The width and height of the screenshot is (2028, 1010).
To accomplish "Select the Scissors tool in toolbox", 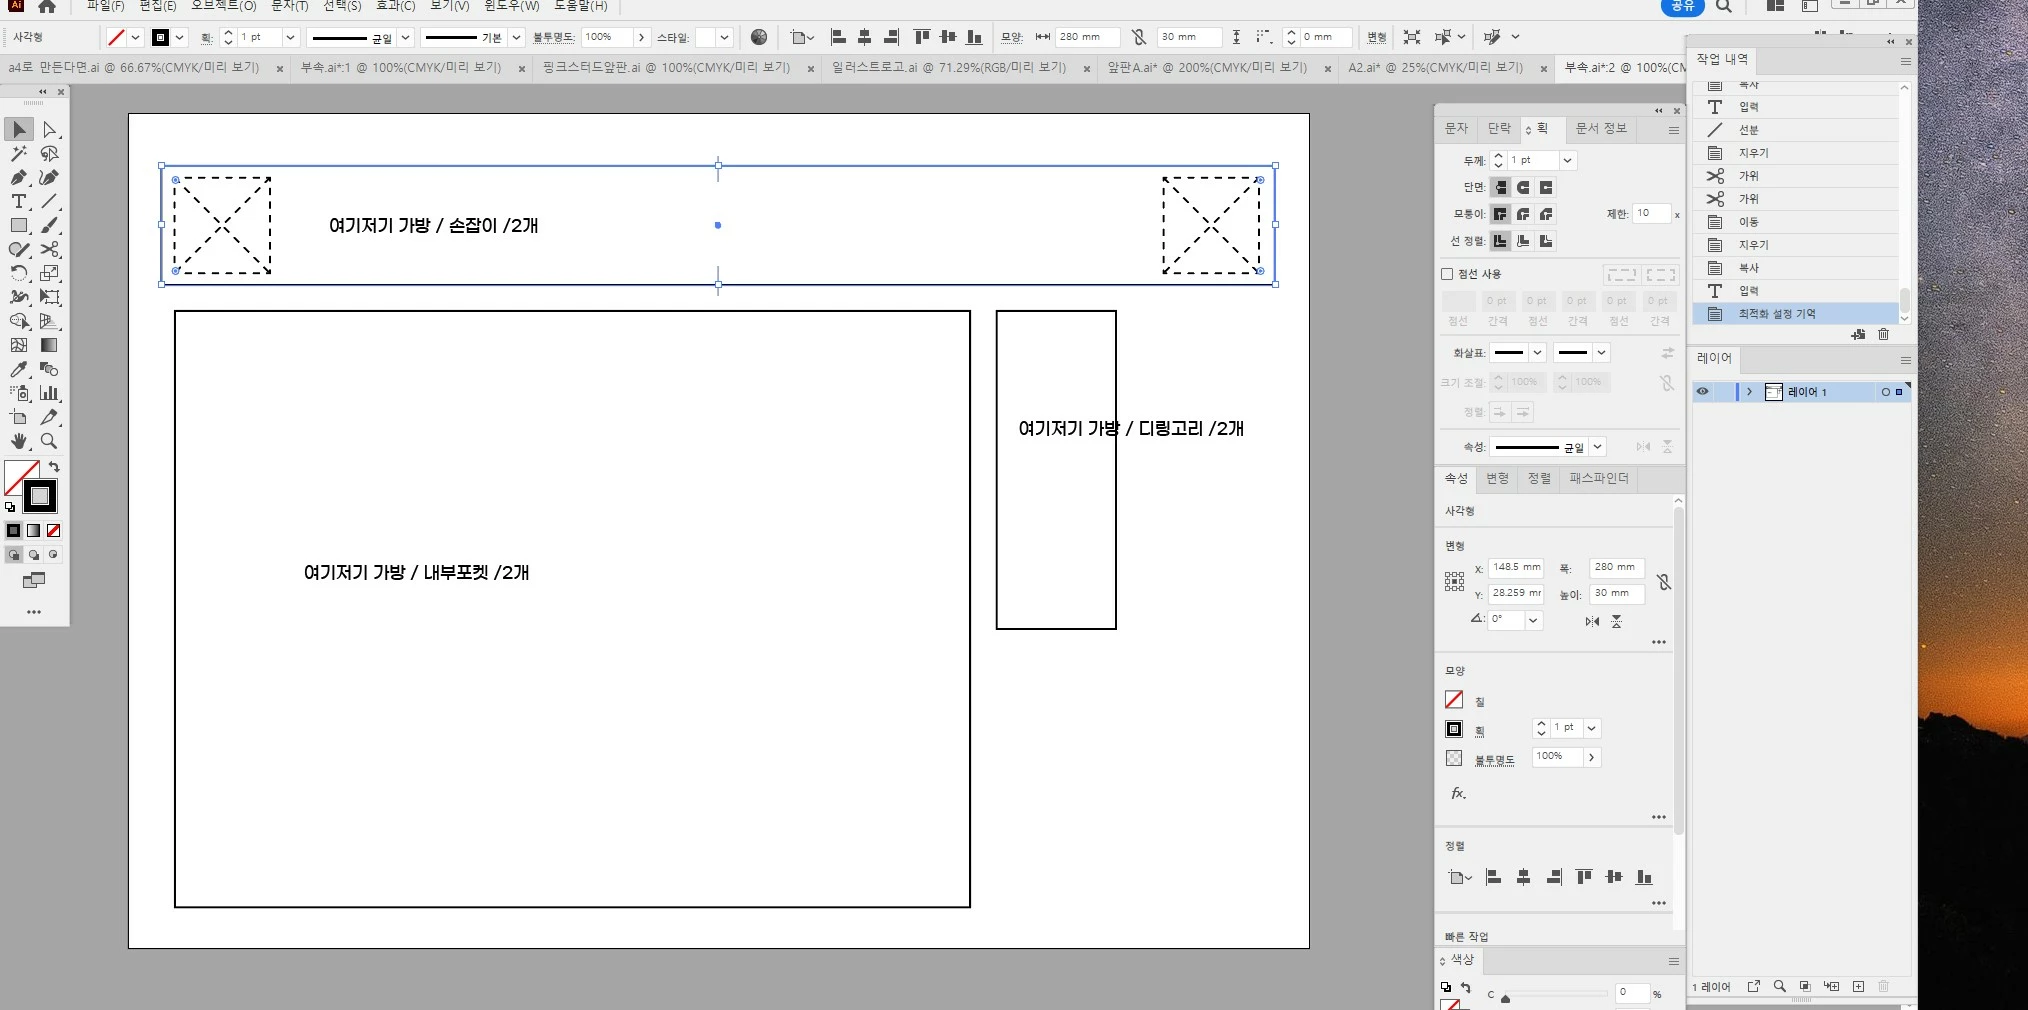I will [49, 250].
